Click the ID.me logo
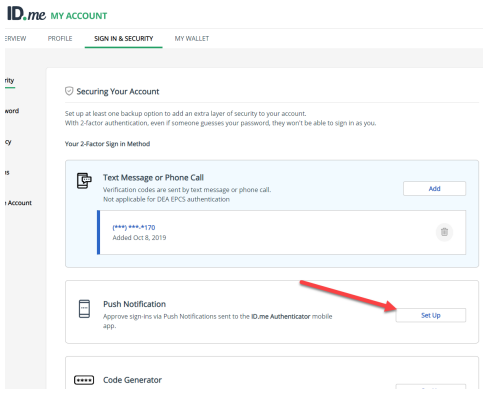The image size is (488, 397). [x=26, y=14]
